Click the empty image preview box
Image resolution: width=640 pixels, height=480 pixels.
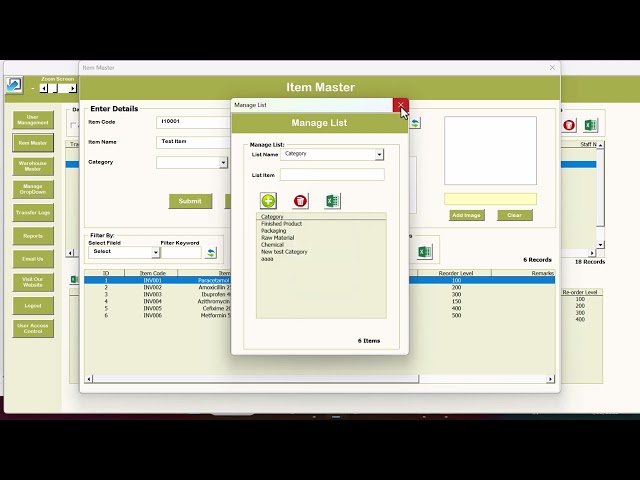click(490, 150)
